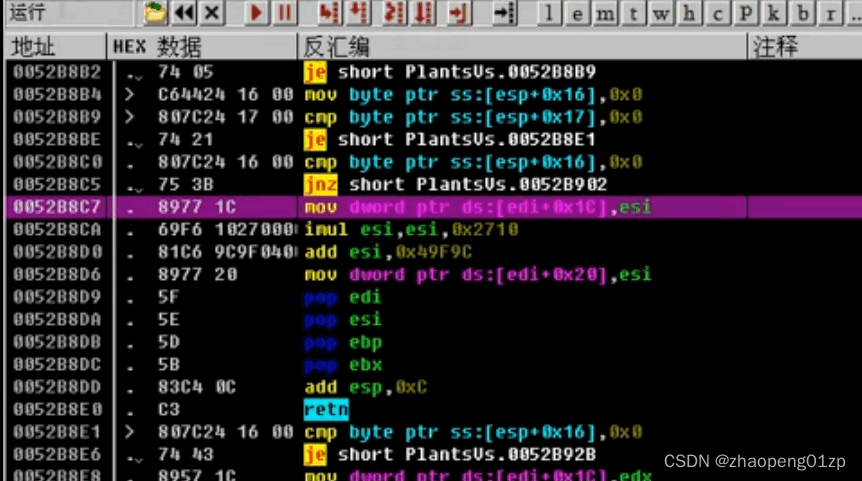Select imul esi,esi,0x2710 instruction
The width and height of the screenshot is (862, 481).
(411, 229)
